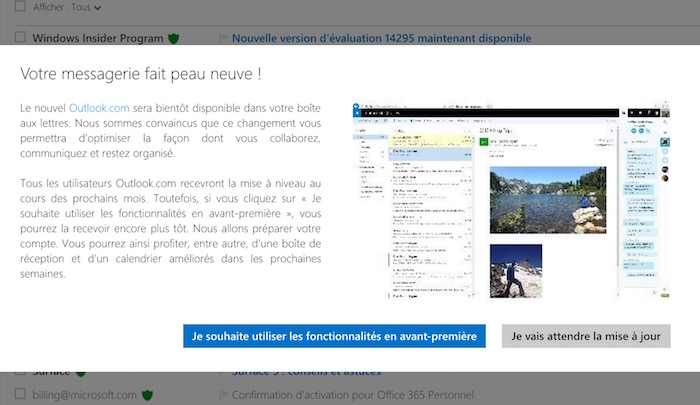Flag the Surface 3 conseils et astuces message

point(223,372)
